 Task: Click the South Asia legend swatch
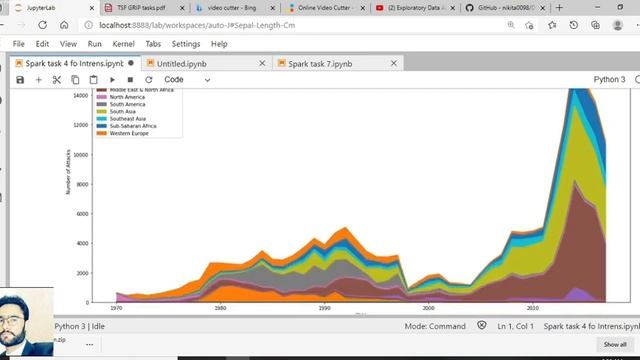point(102,111)
